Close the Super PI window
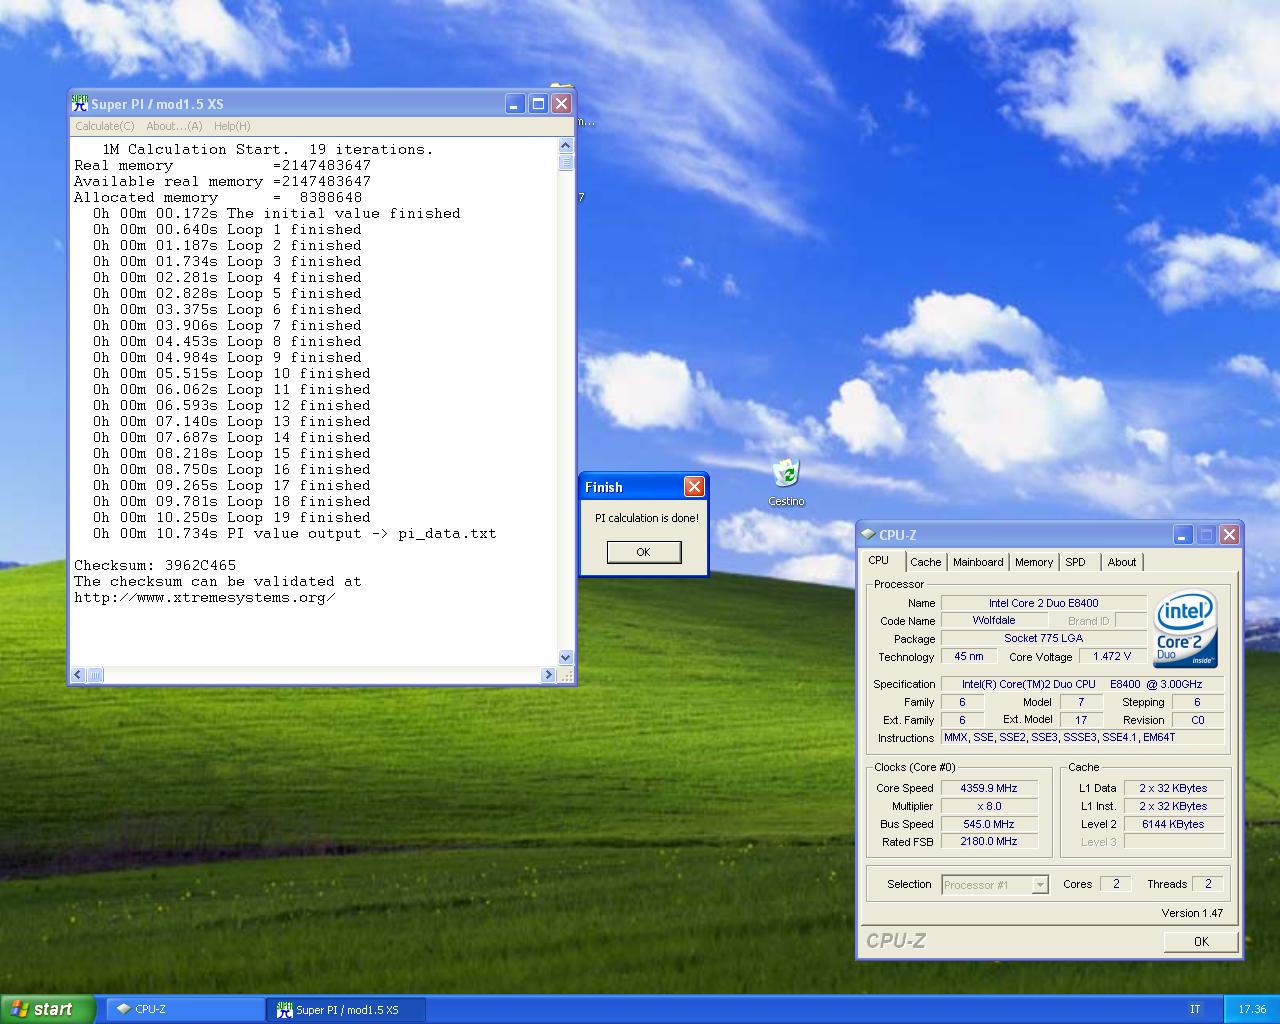This screenshot has width=1280, height=1024. click(x=561, y=104)
